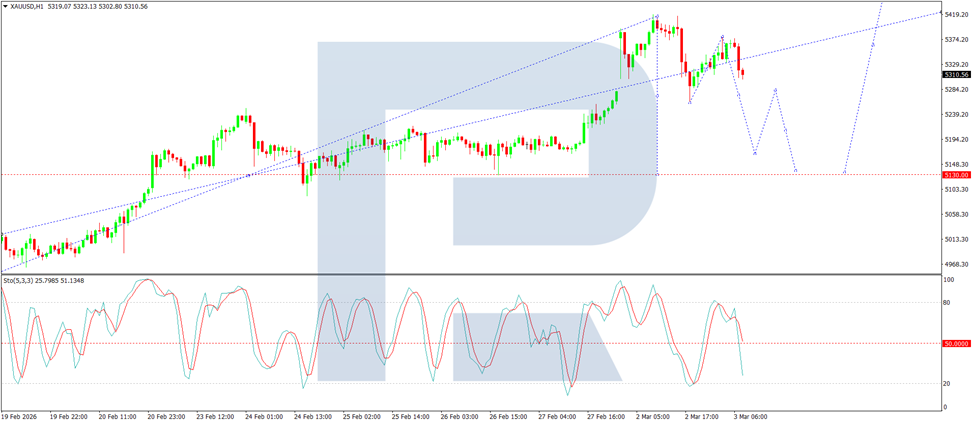Click the current price tag 5310.56
This screenshot has width=974, height=423.
956,75
